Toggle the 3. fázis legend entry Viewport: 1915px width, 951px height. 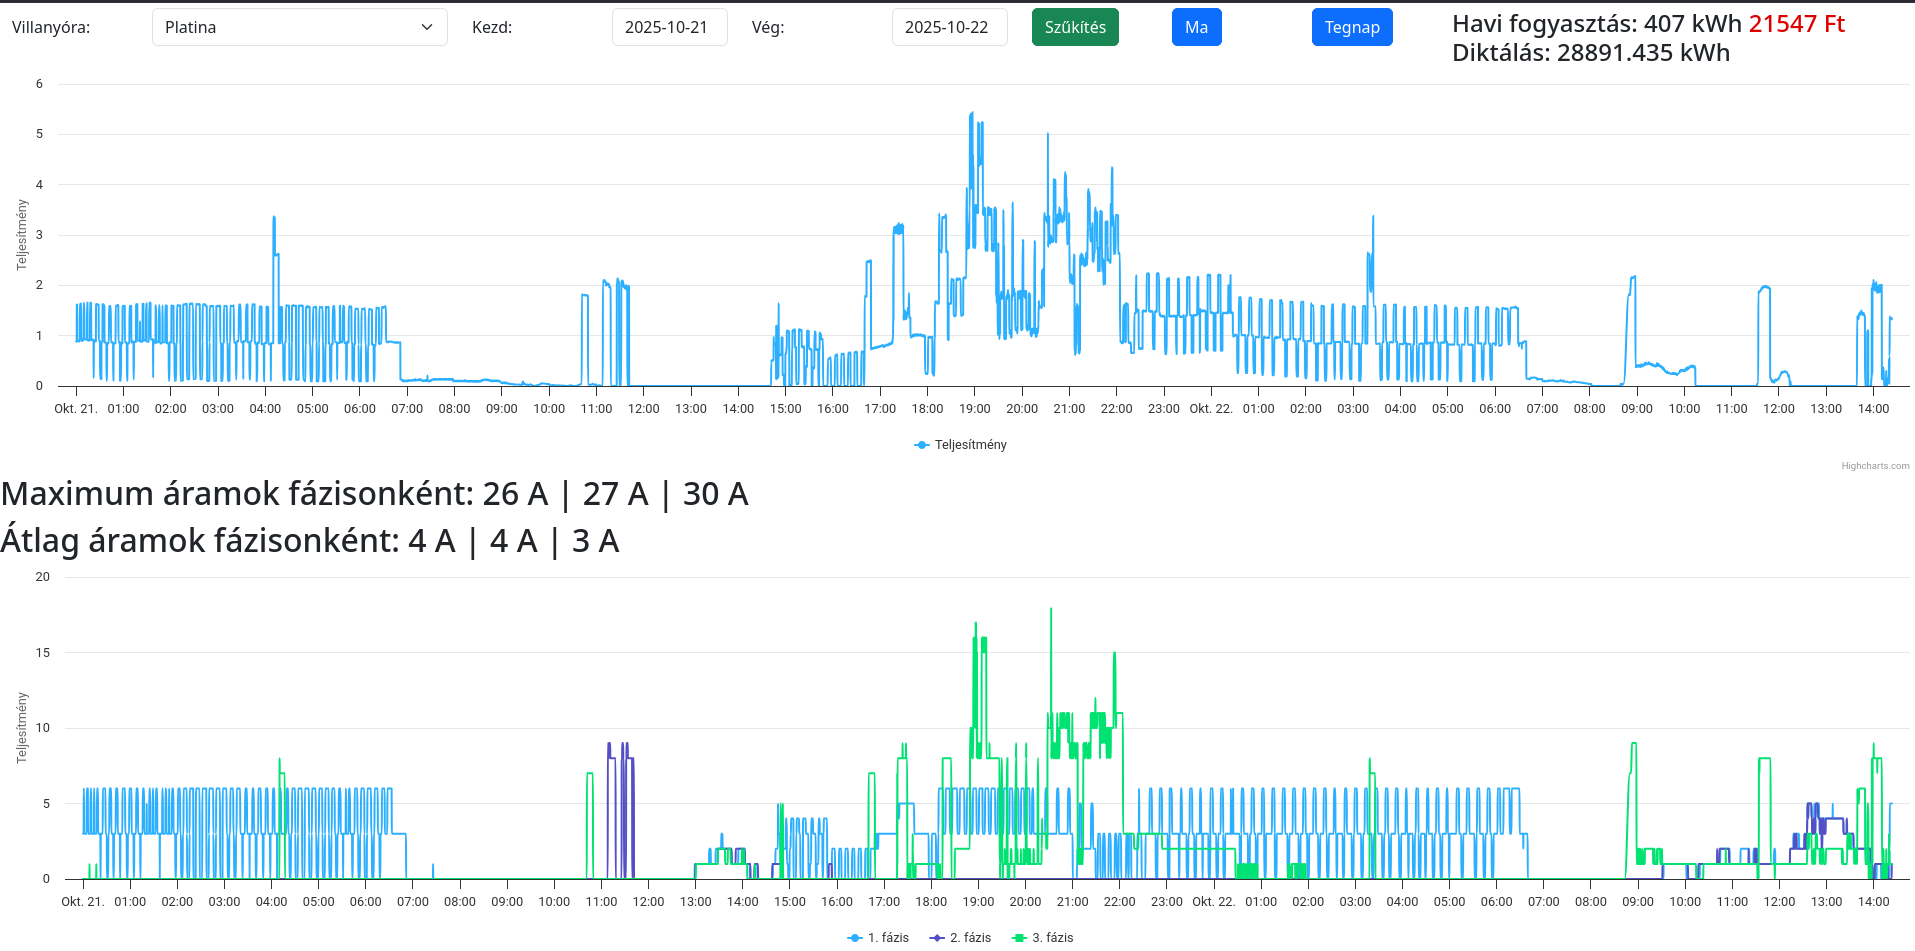(x=1052, y=938)
